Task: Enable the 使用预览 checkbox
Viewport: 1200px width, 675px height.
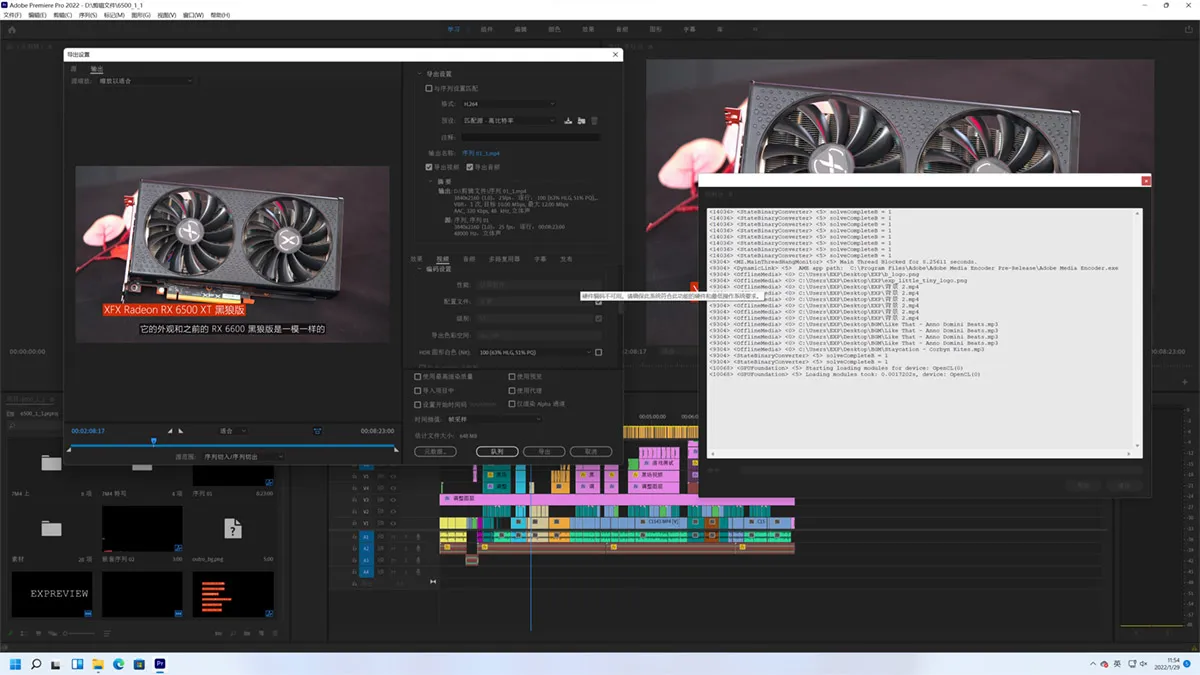Action: click(x=512, y=377)
